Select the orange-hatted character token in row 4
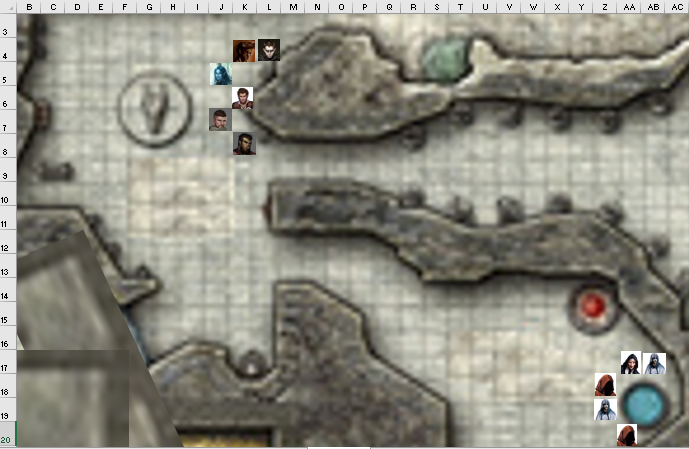689x449 pixels. (244, 51)
